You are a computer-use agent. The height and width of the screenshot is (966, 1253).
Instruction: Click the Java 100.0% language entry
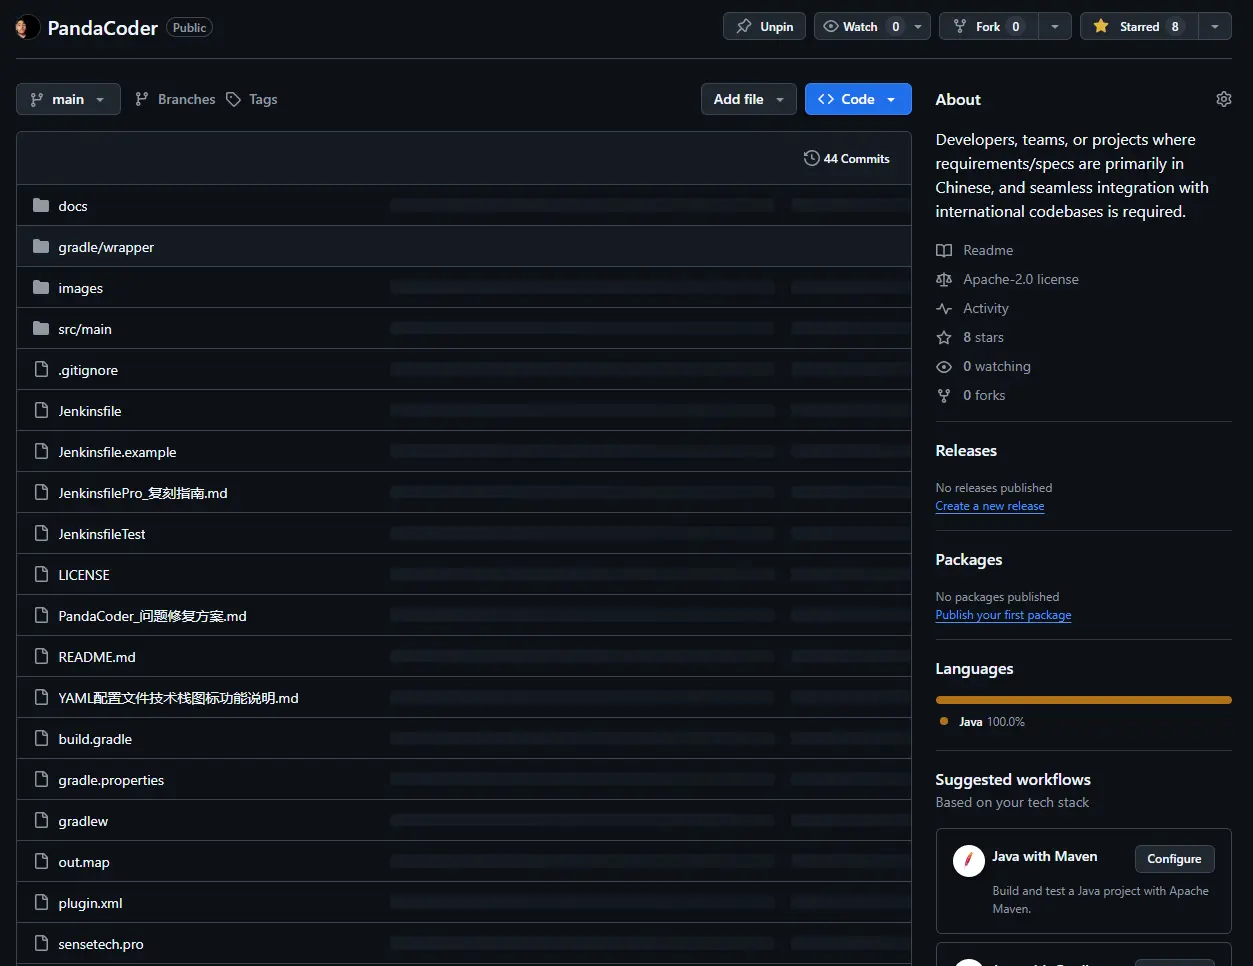[x=983, y=721]
